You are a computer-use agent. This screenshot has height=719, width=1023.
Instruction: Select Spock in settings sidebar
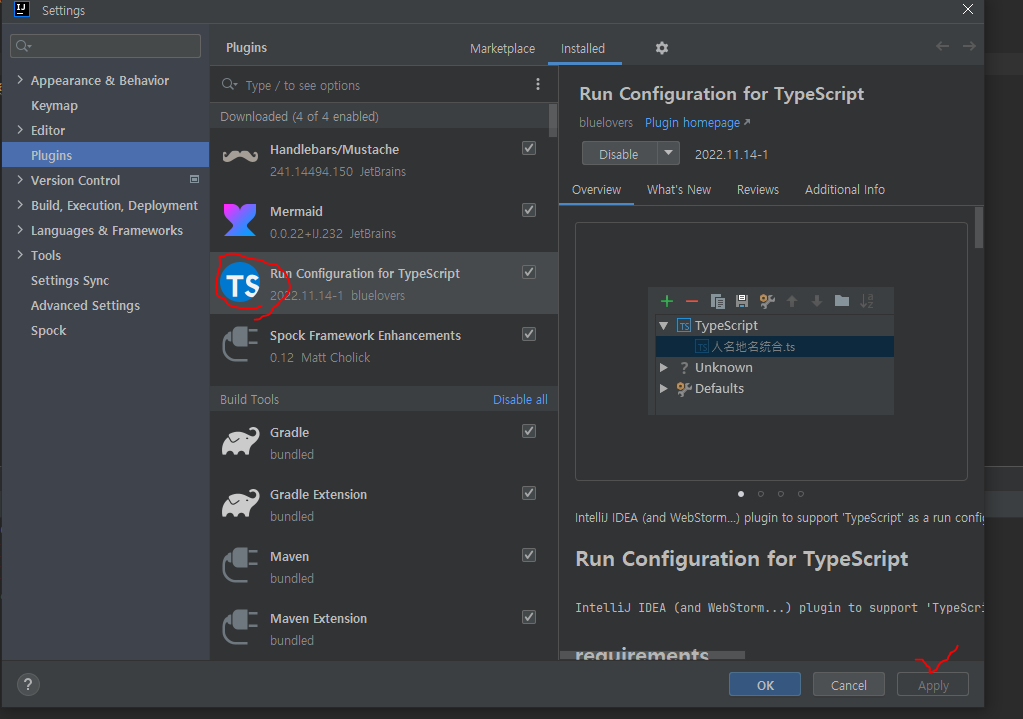49,330
